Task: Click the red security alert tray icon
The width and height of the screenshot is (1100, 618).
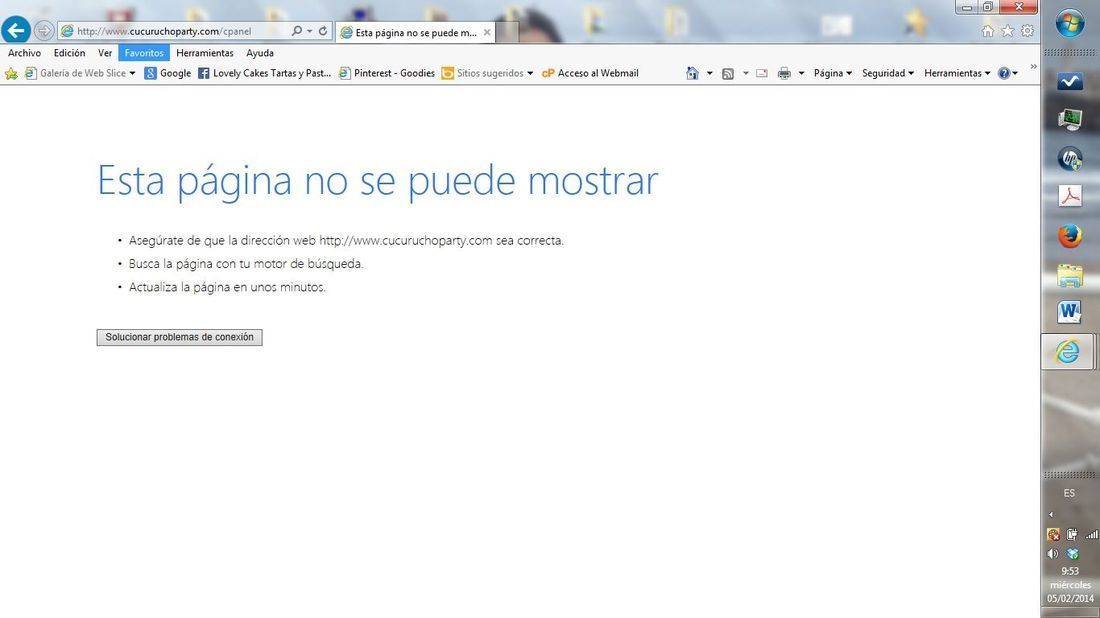Action: click(x=1053, y=535)
